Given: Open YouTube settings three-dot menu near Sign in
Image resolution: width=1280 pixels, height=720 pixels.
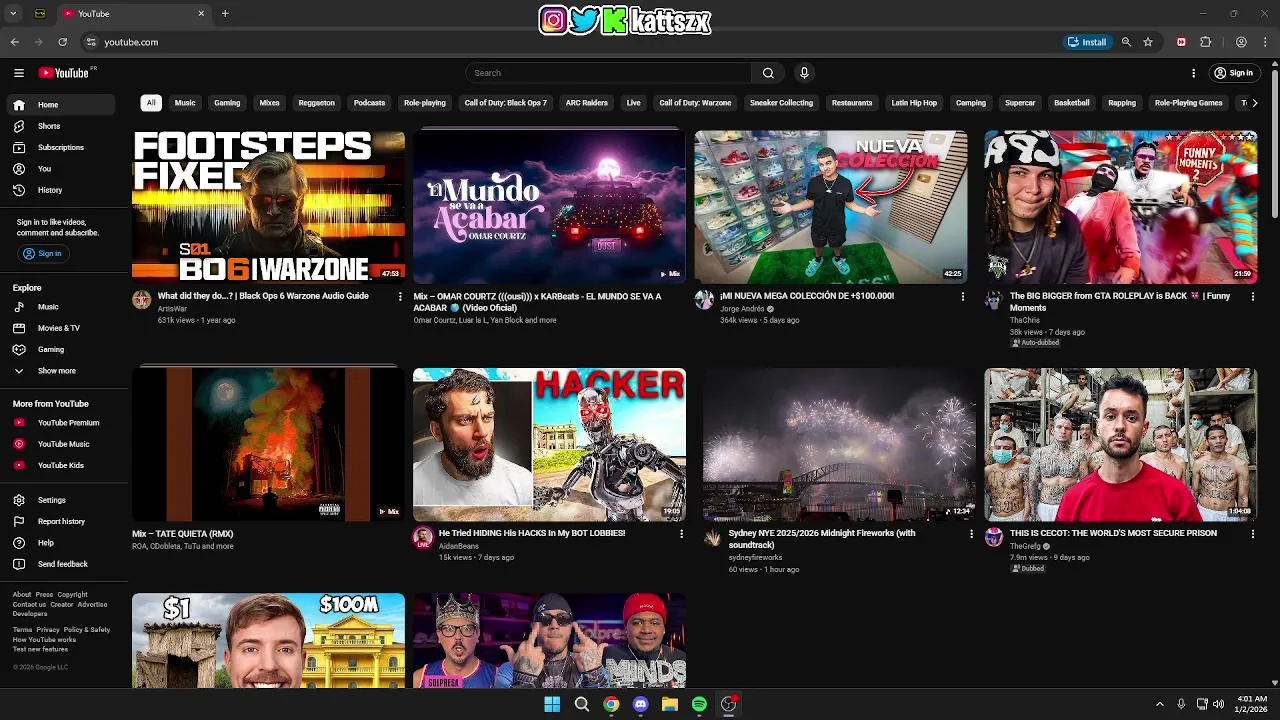Looking at the screenshot, I should [1193, 73].
